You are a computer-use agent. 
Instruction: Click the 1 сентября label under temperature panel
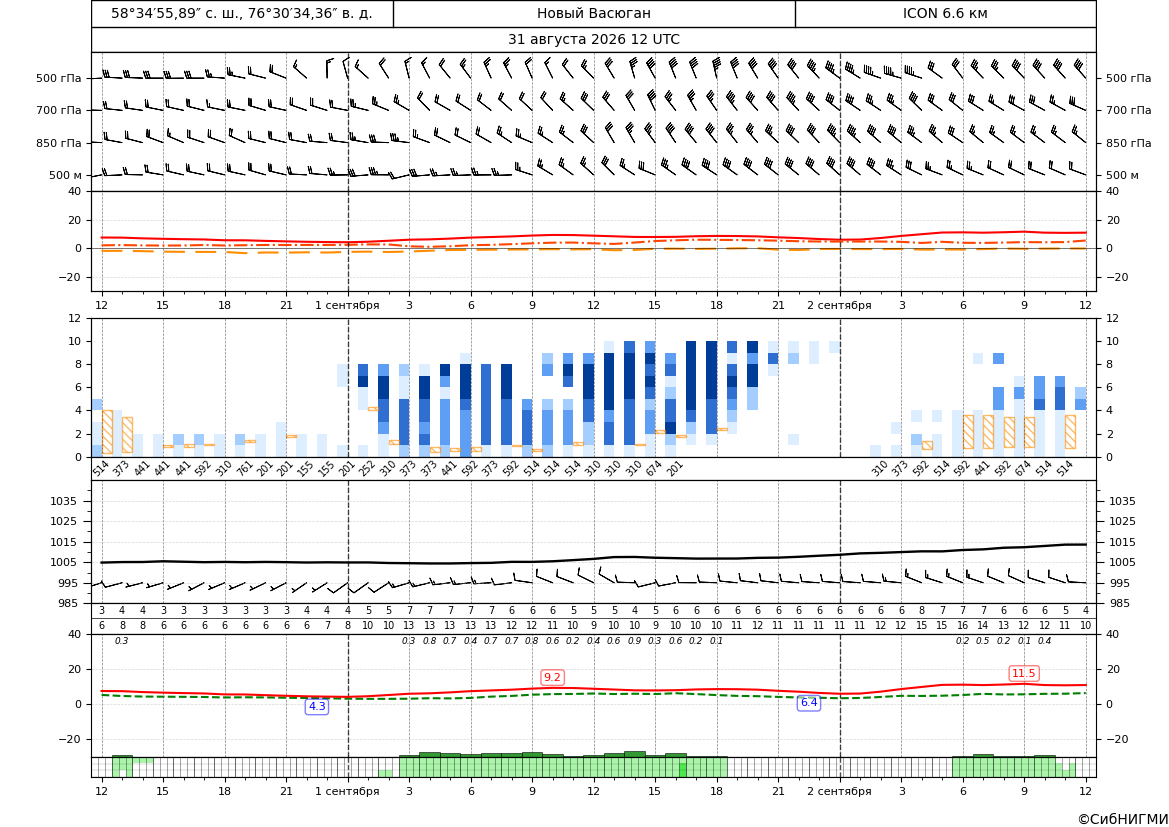click(x=347, y=305)
